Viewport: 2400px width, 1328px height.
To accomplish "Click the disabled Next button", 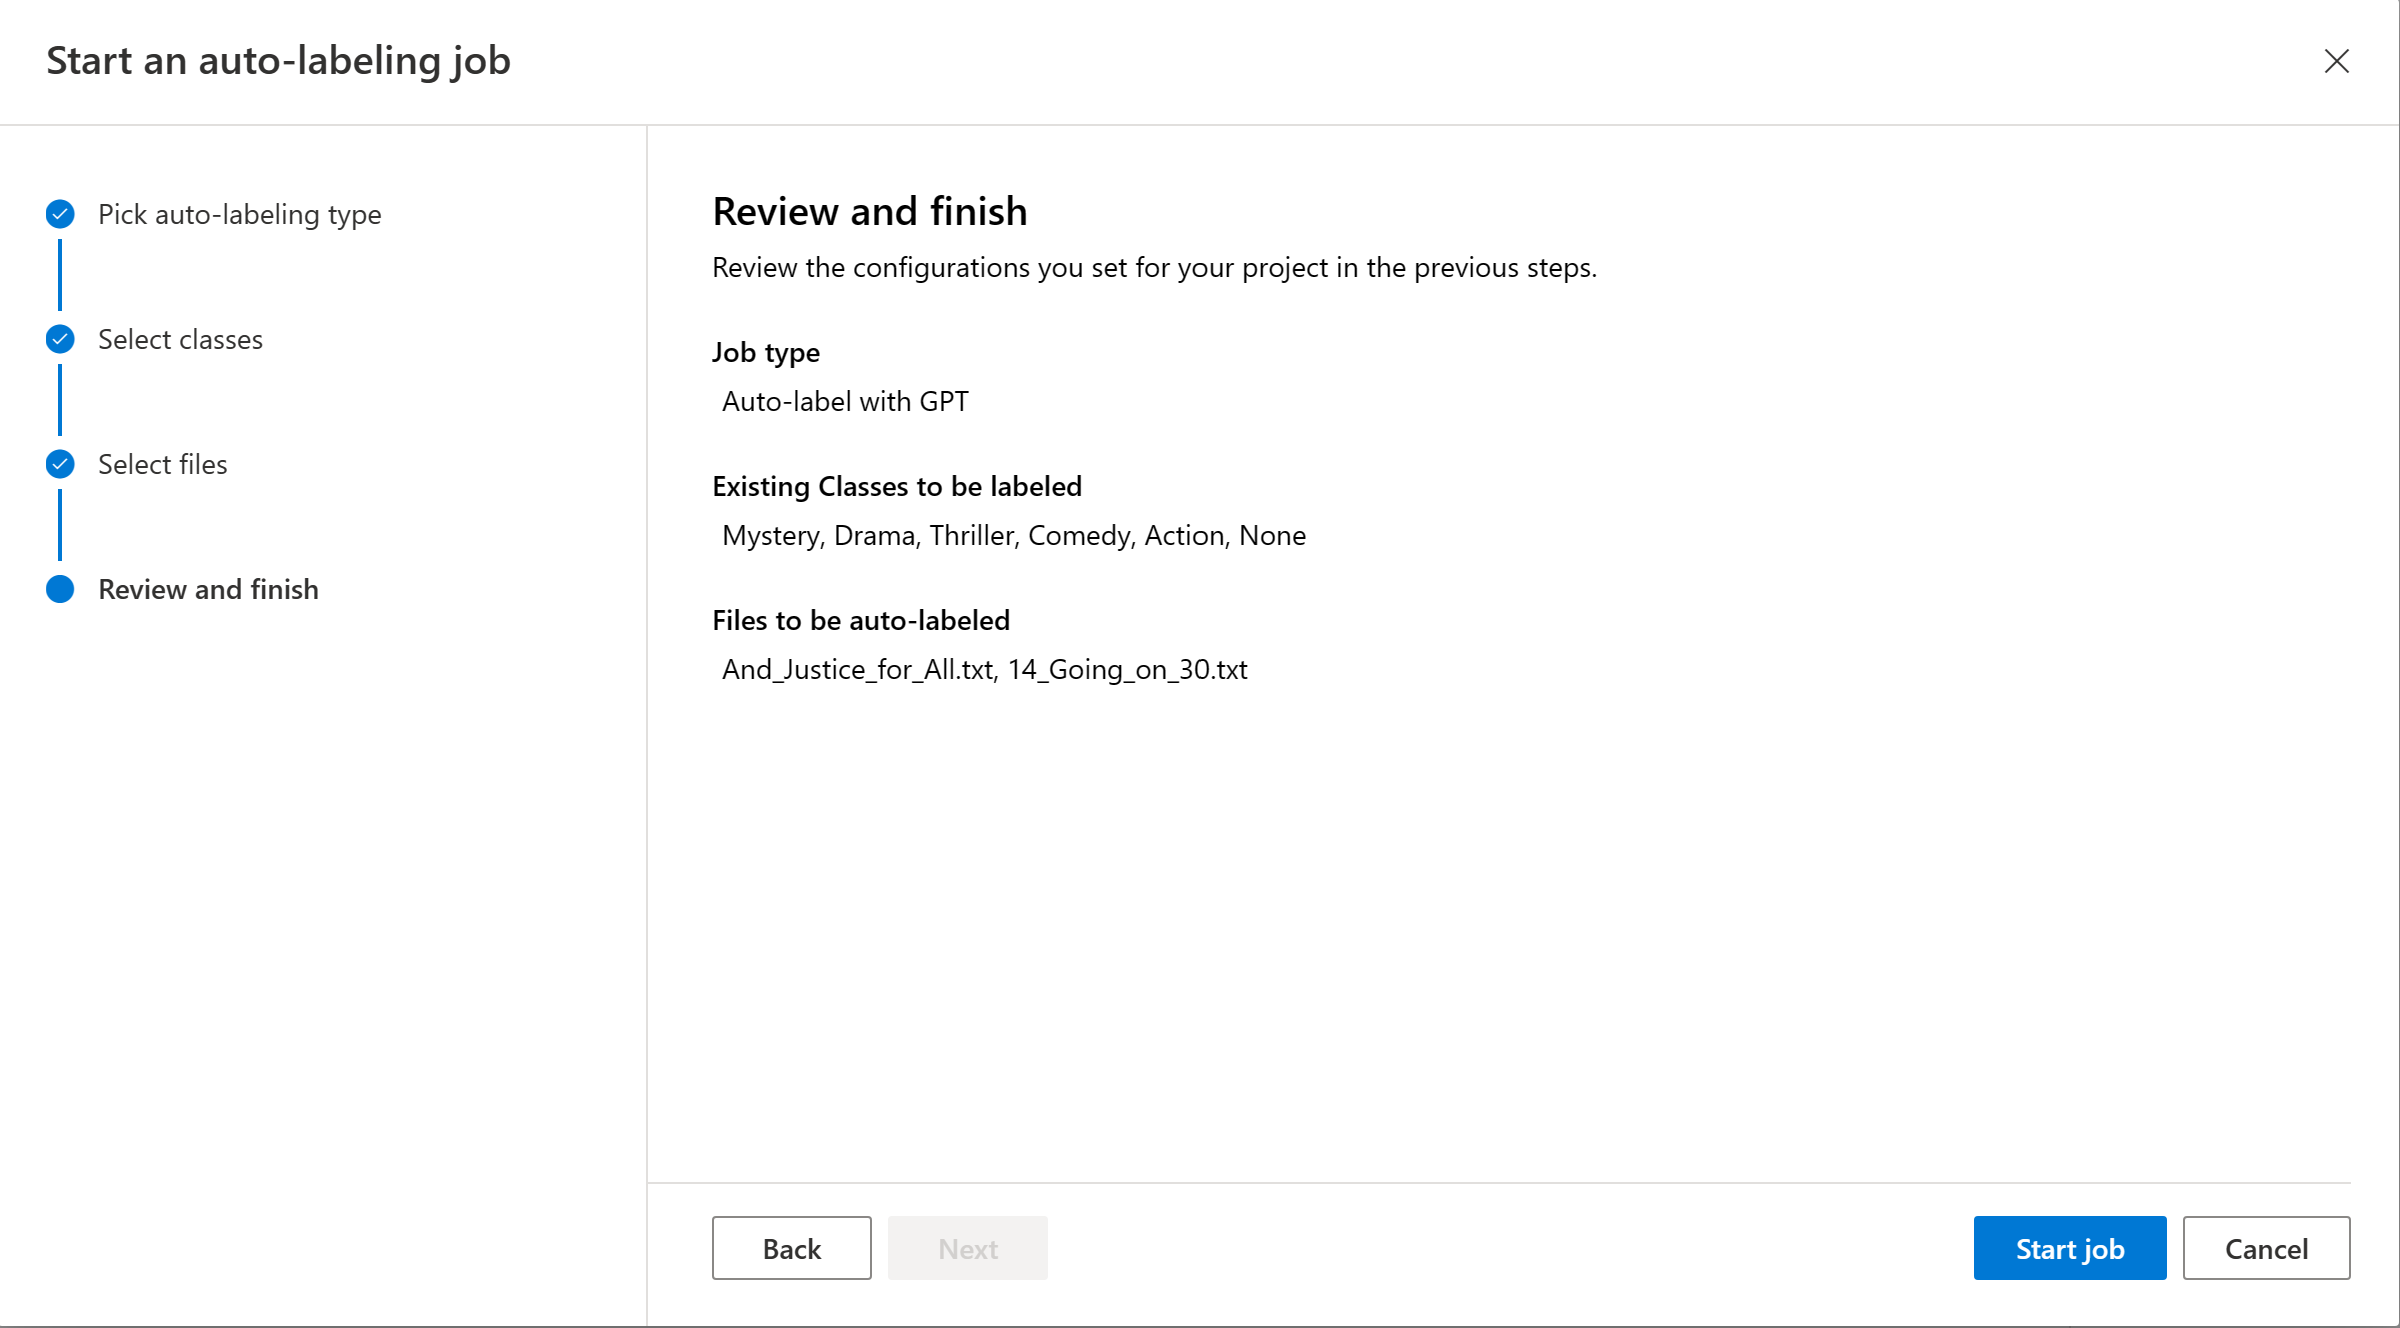I will coord(967,1248).
